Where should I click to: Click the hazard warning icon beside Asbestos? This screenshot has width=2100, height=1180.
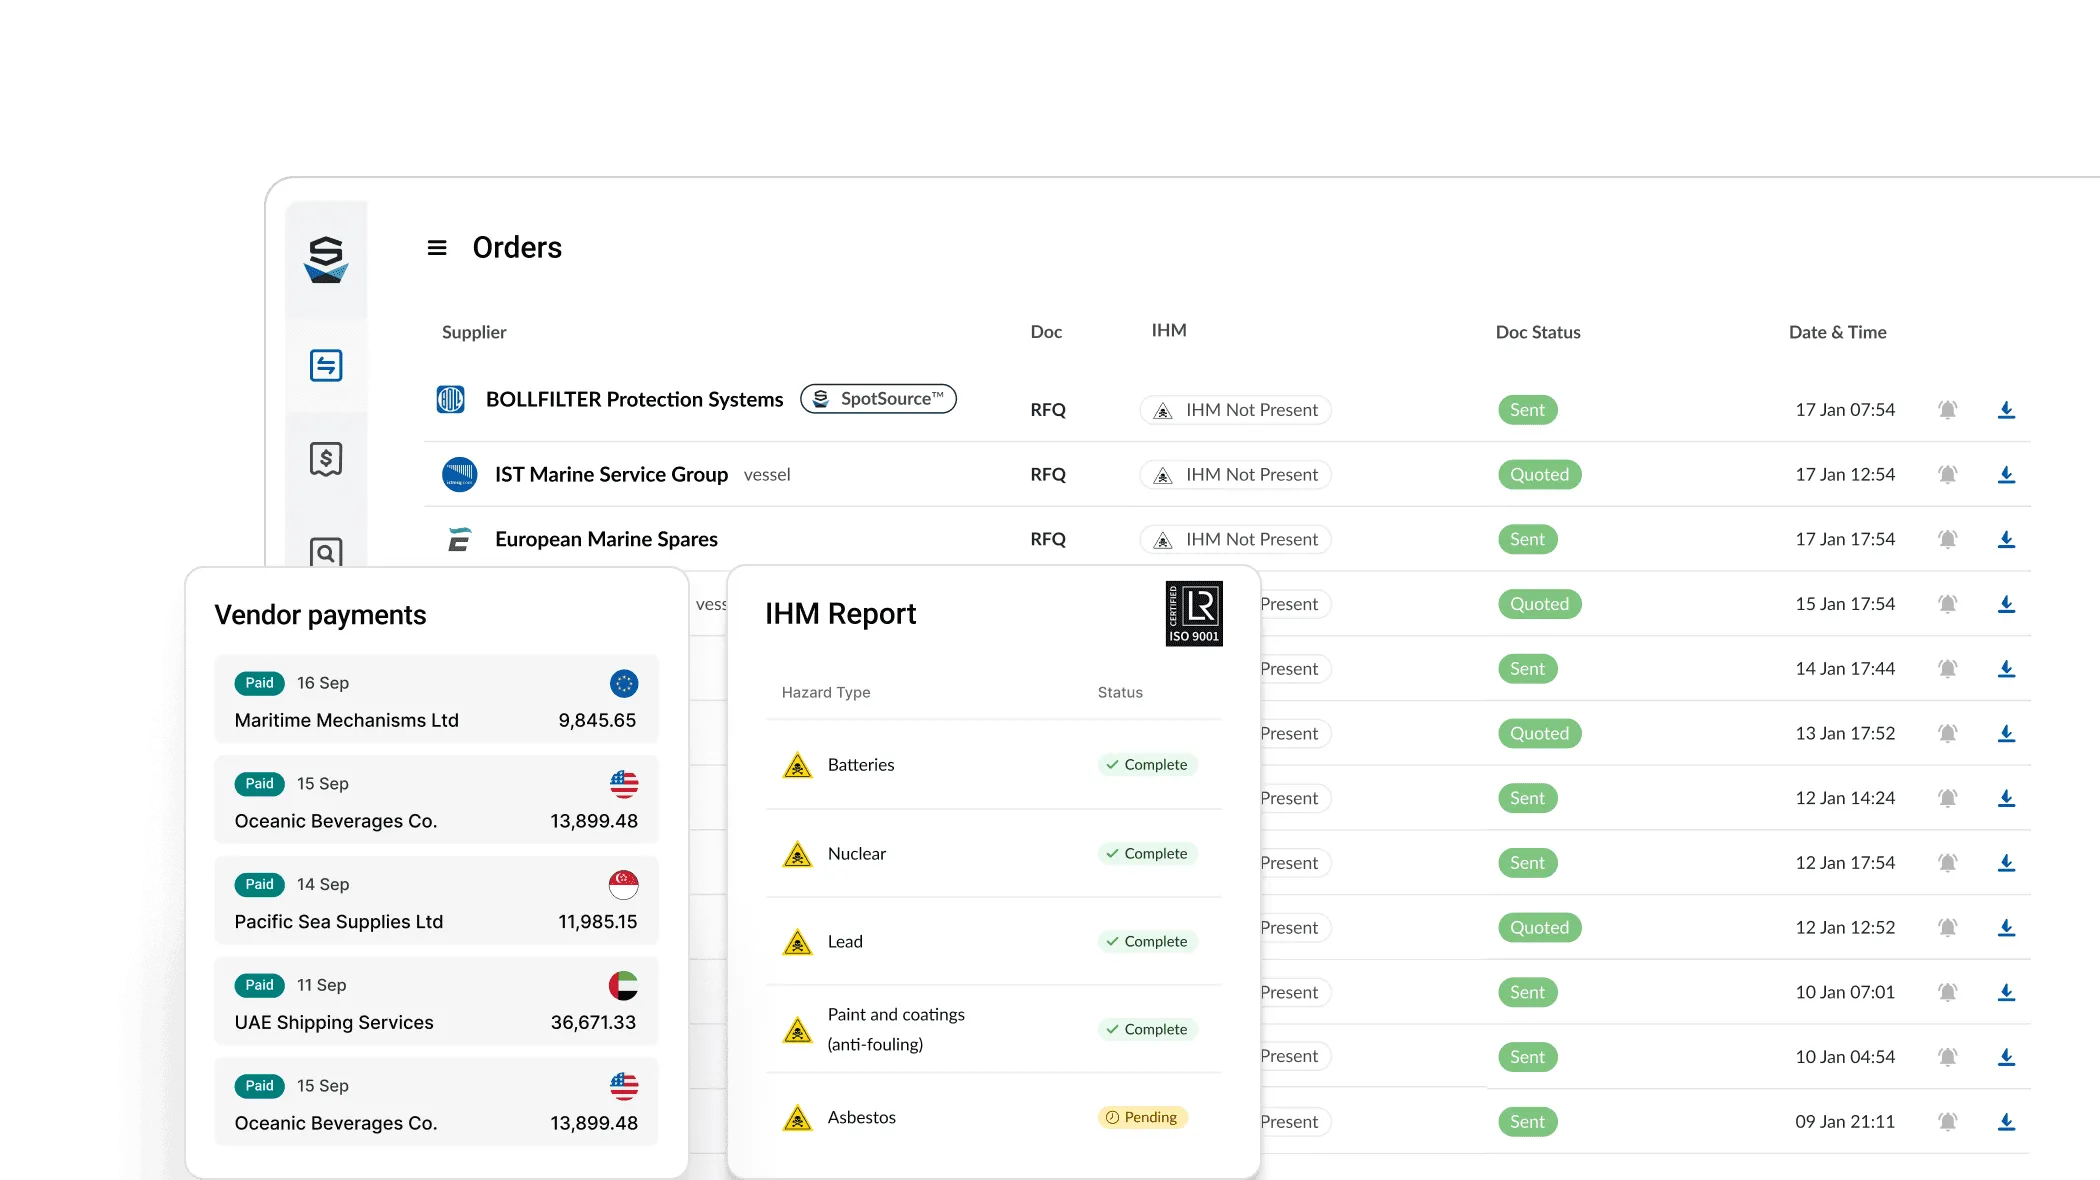click(x=797, y=1118)
